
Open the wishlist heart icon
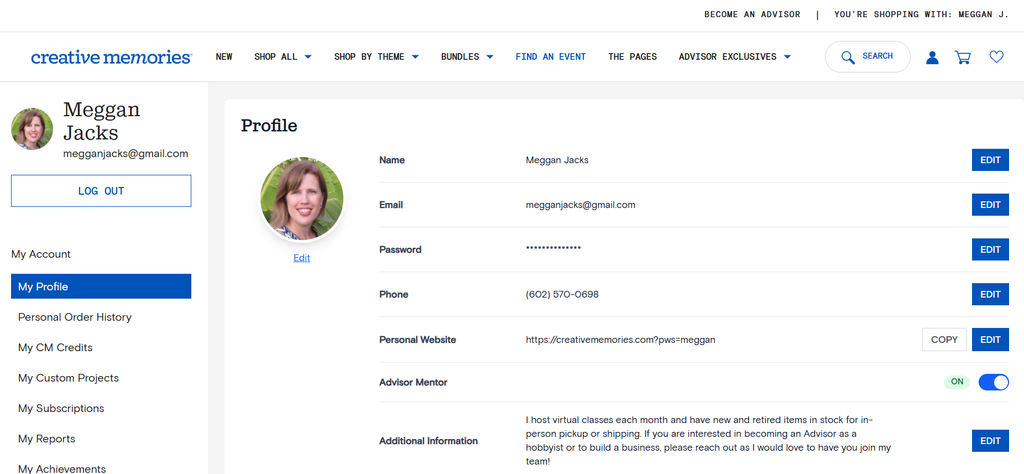[996, 57]
